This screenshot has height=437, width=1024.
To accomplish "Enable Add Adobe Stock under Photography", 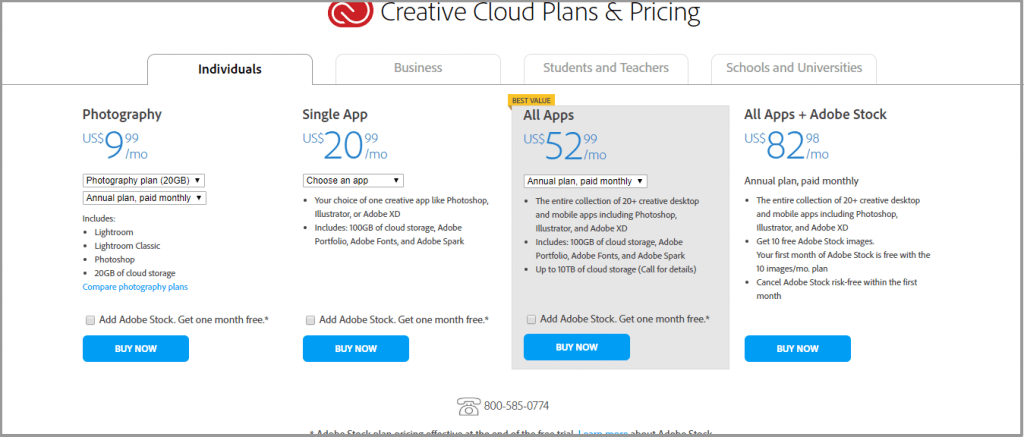I will [x=91, y=320].
